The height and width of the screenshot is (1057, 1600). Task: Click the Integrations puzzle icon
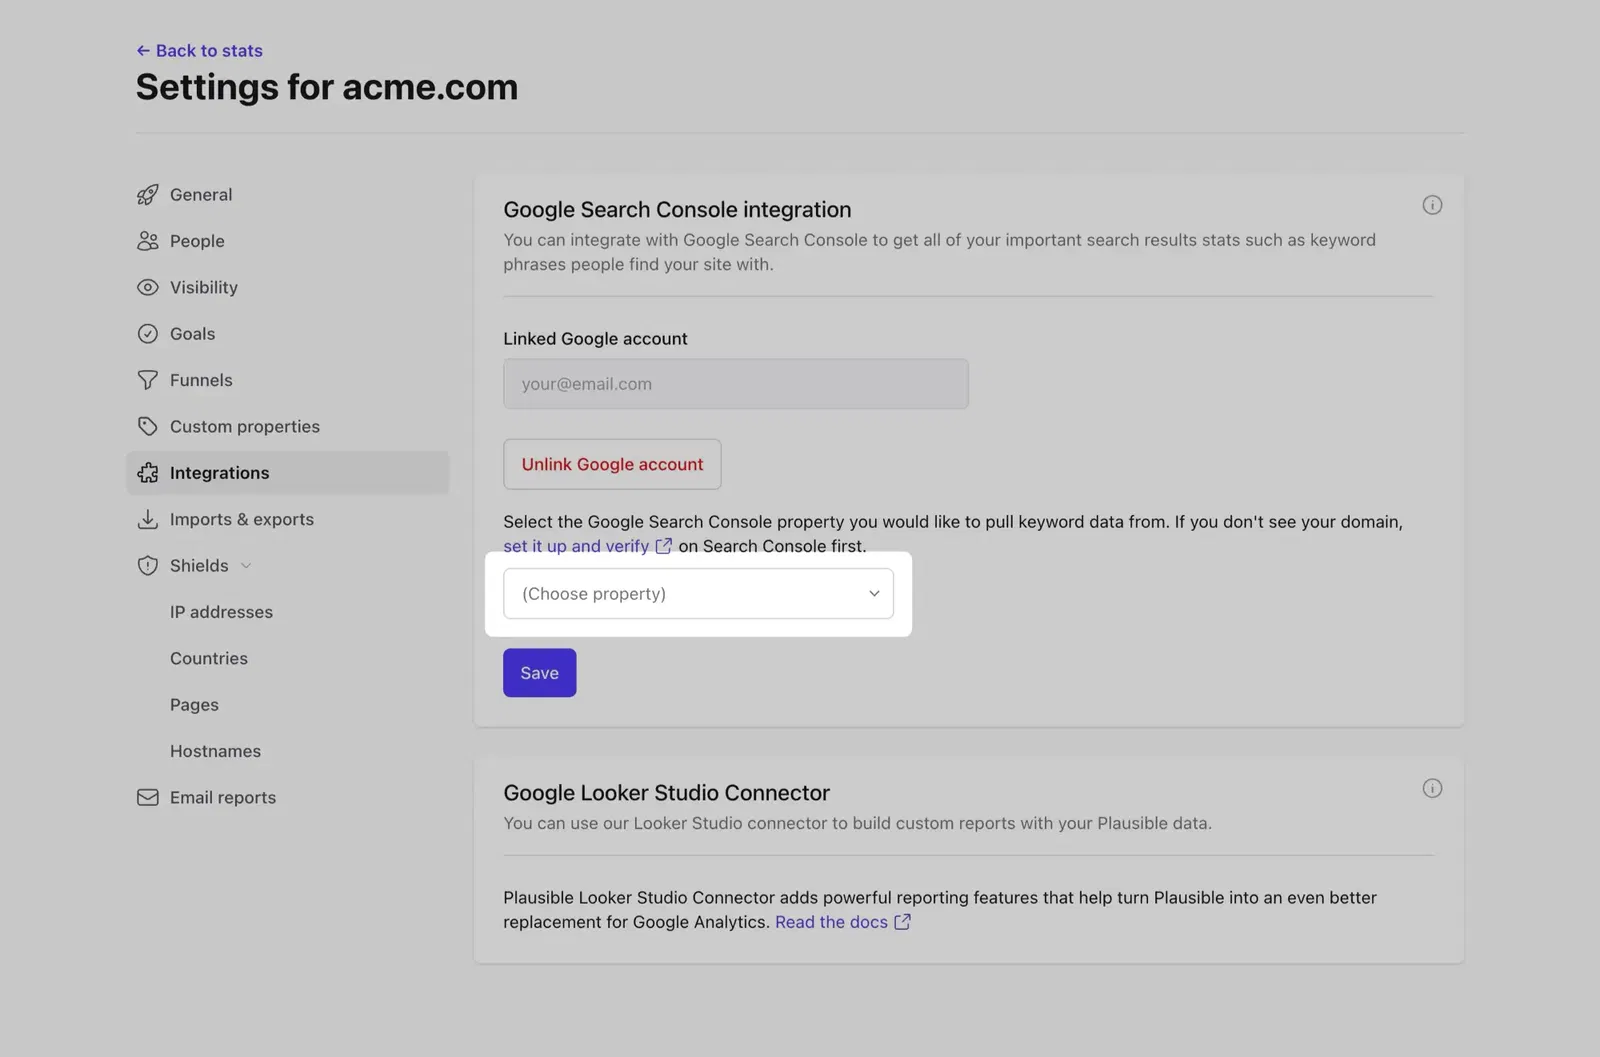(147, 472)
